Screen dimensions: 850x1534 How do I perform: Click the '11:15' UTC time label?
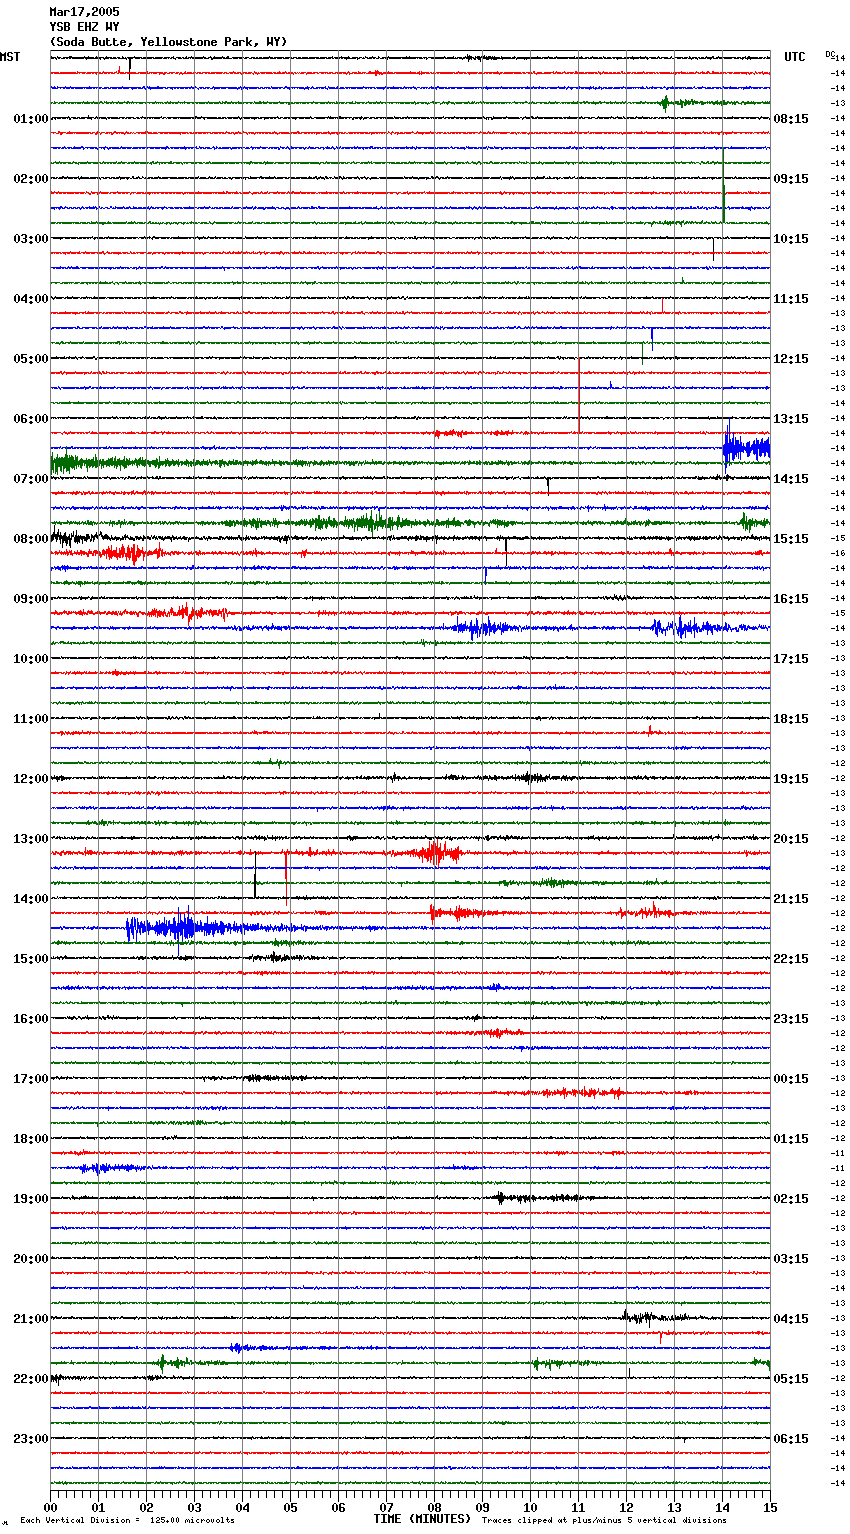click(x=791, y=299)
